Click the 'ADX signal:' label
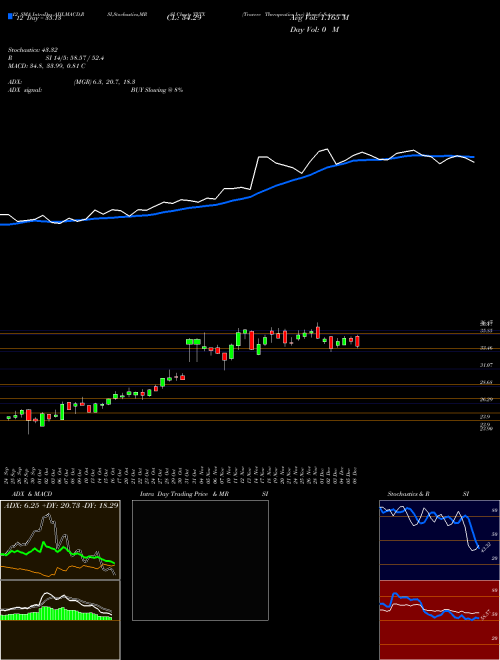The image size is (500, 660). pyautogui.click(x=25, y=90)
